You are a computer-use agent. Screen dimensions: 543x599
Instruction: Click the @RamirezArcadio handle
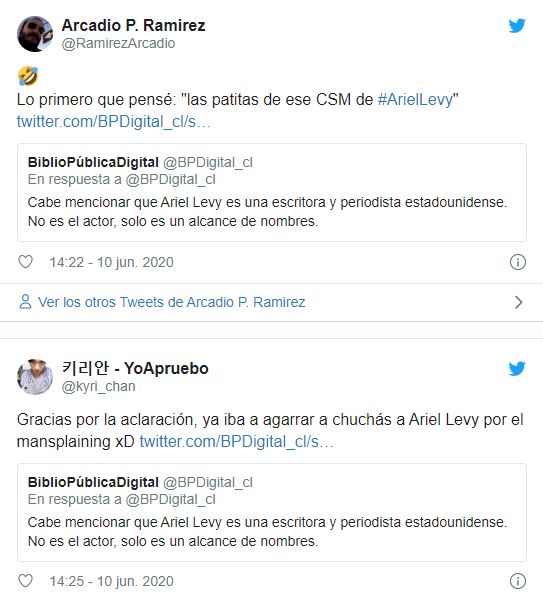[x=118, y=44]
